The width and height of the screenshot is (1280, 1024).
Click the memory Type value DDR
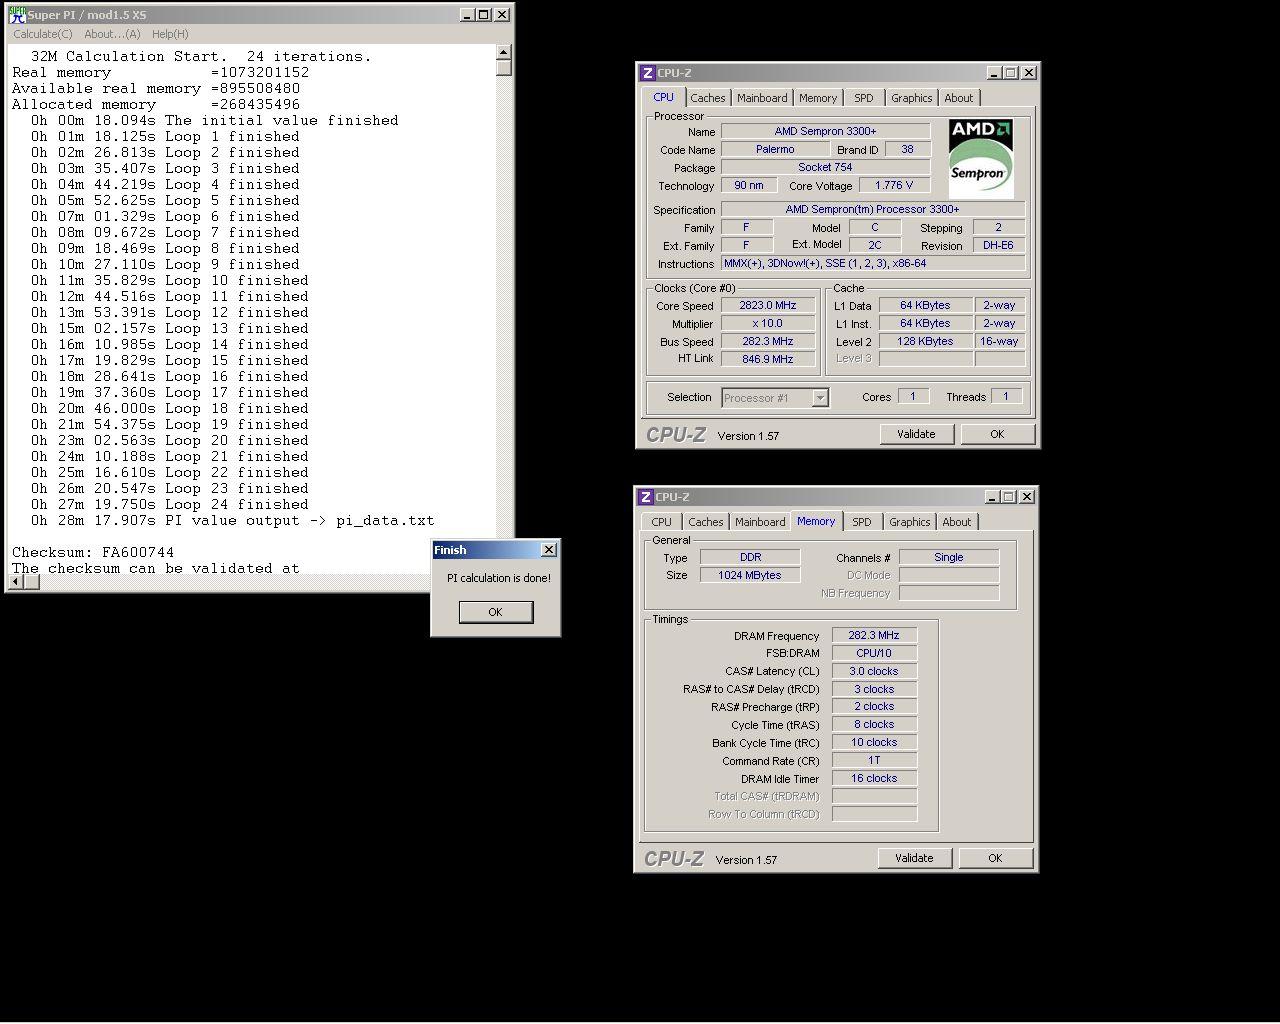[x=750, y=557]
